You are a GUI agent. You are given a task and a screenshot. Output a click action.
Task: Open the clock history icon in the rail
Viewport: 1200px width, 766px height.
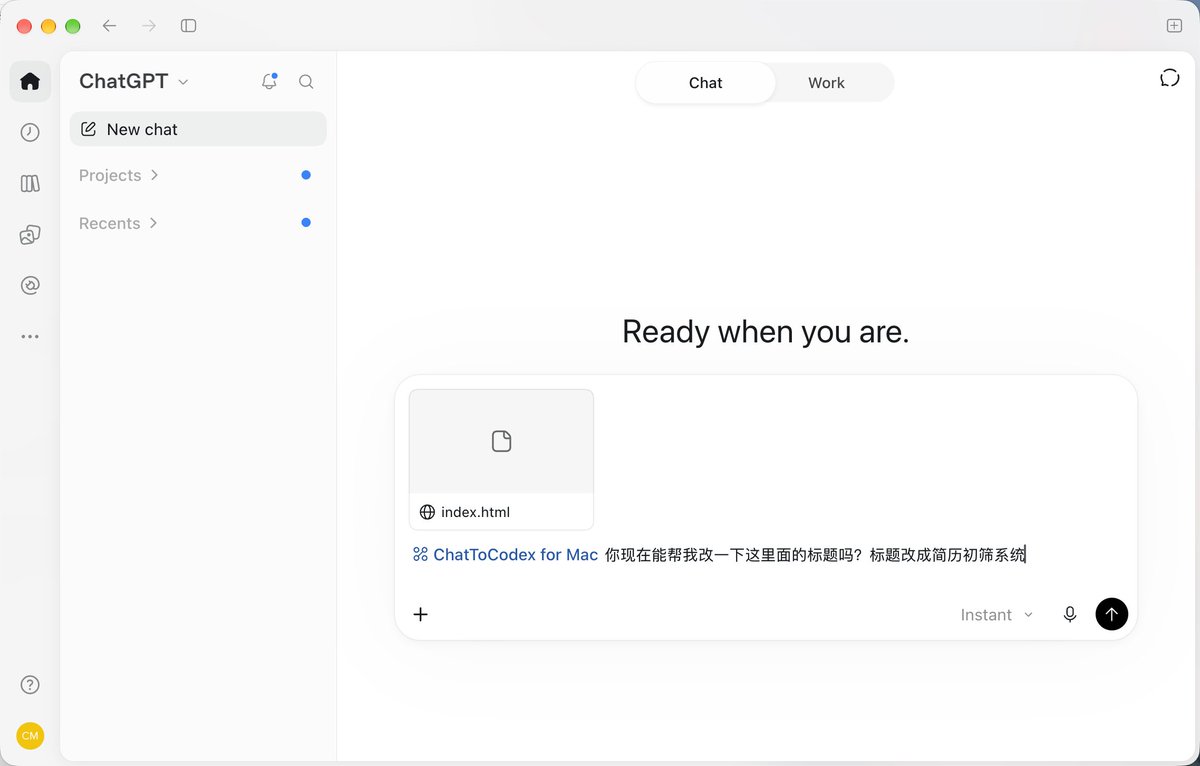click(30, 132)
